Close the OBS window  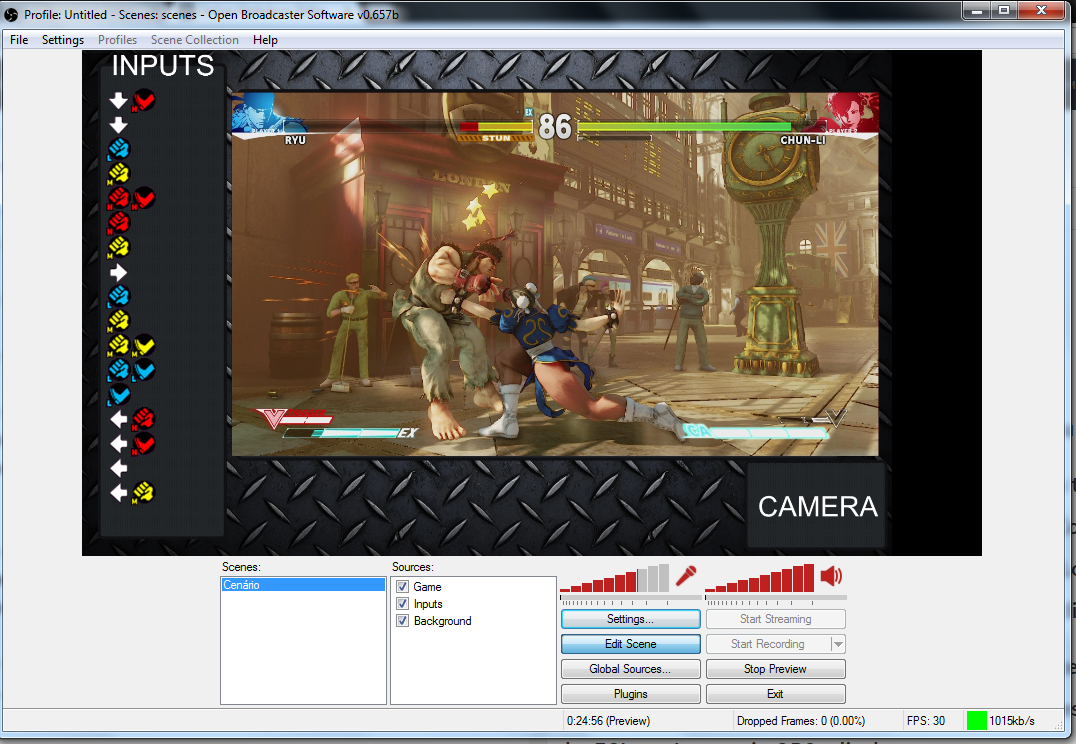(x=1041, y=10)
